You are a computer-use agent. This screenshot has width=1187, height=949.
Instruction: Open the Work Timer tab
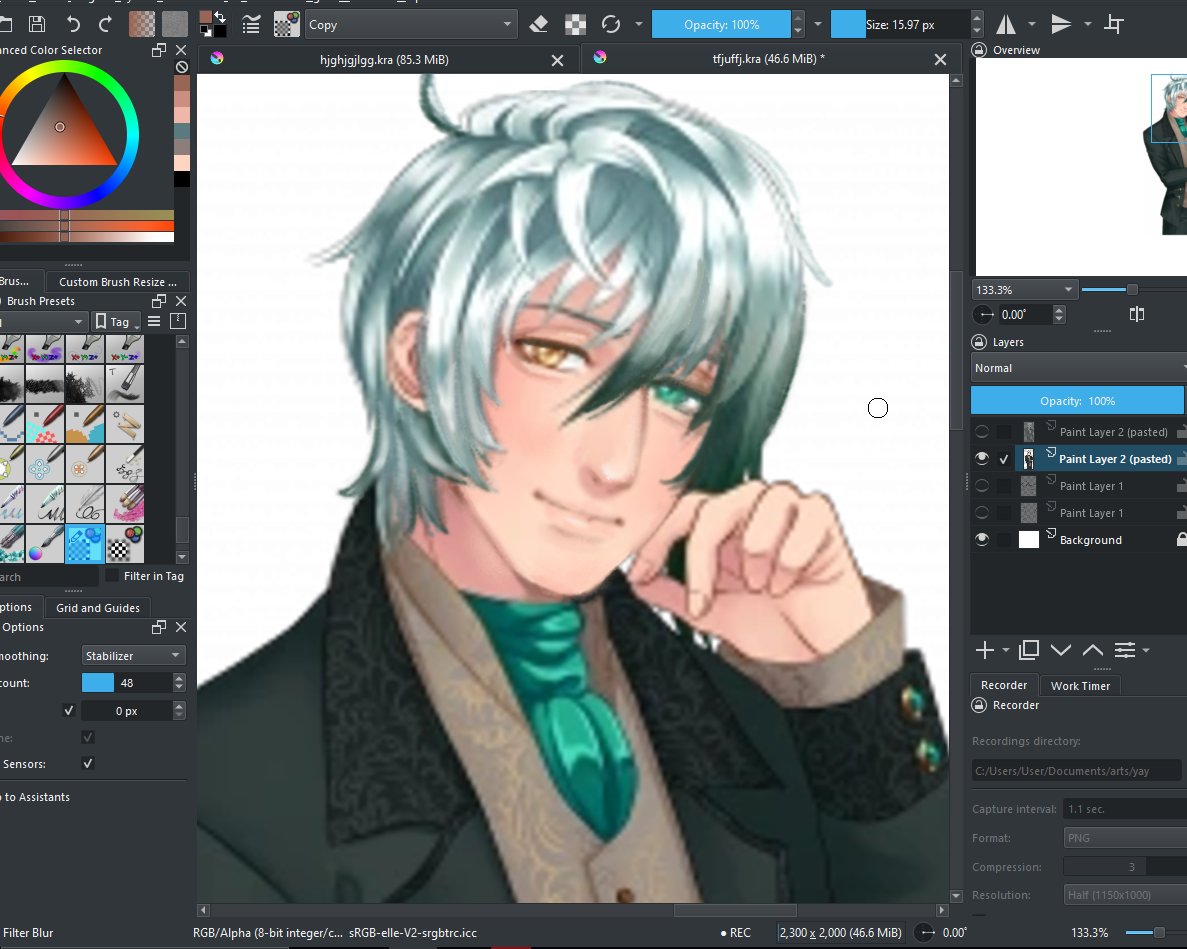1080,686
